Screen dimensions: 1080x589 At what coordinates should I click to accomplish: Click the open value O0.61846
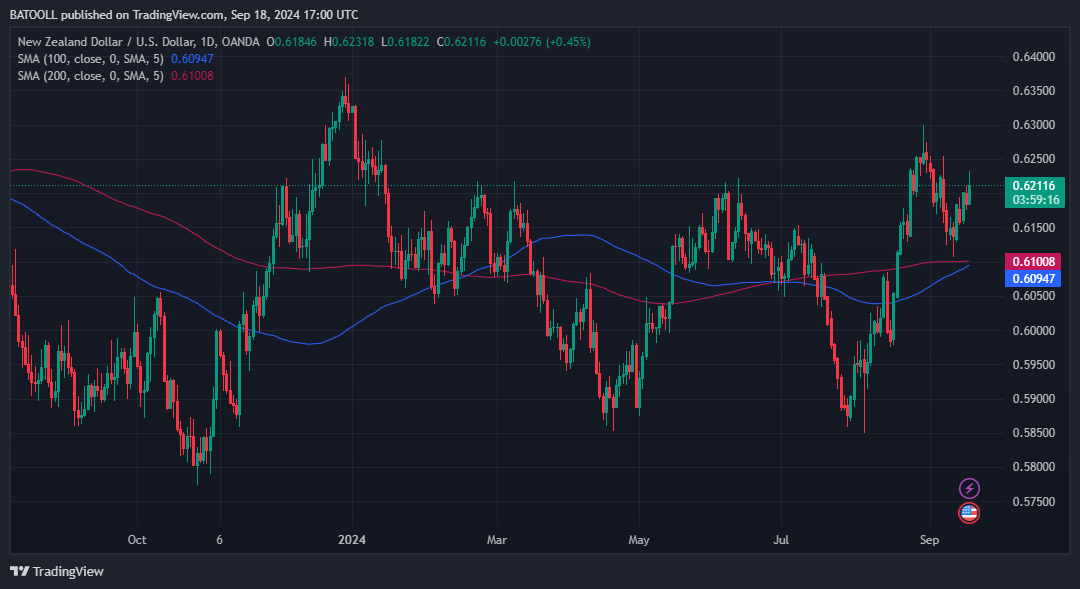point(292,41)
